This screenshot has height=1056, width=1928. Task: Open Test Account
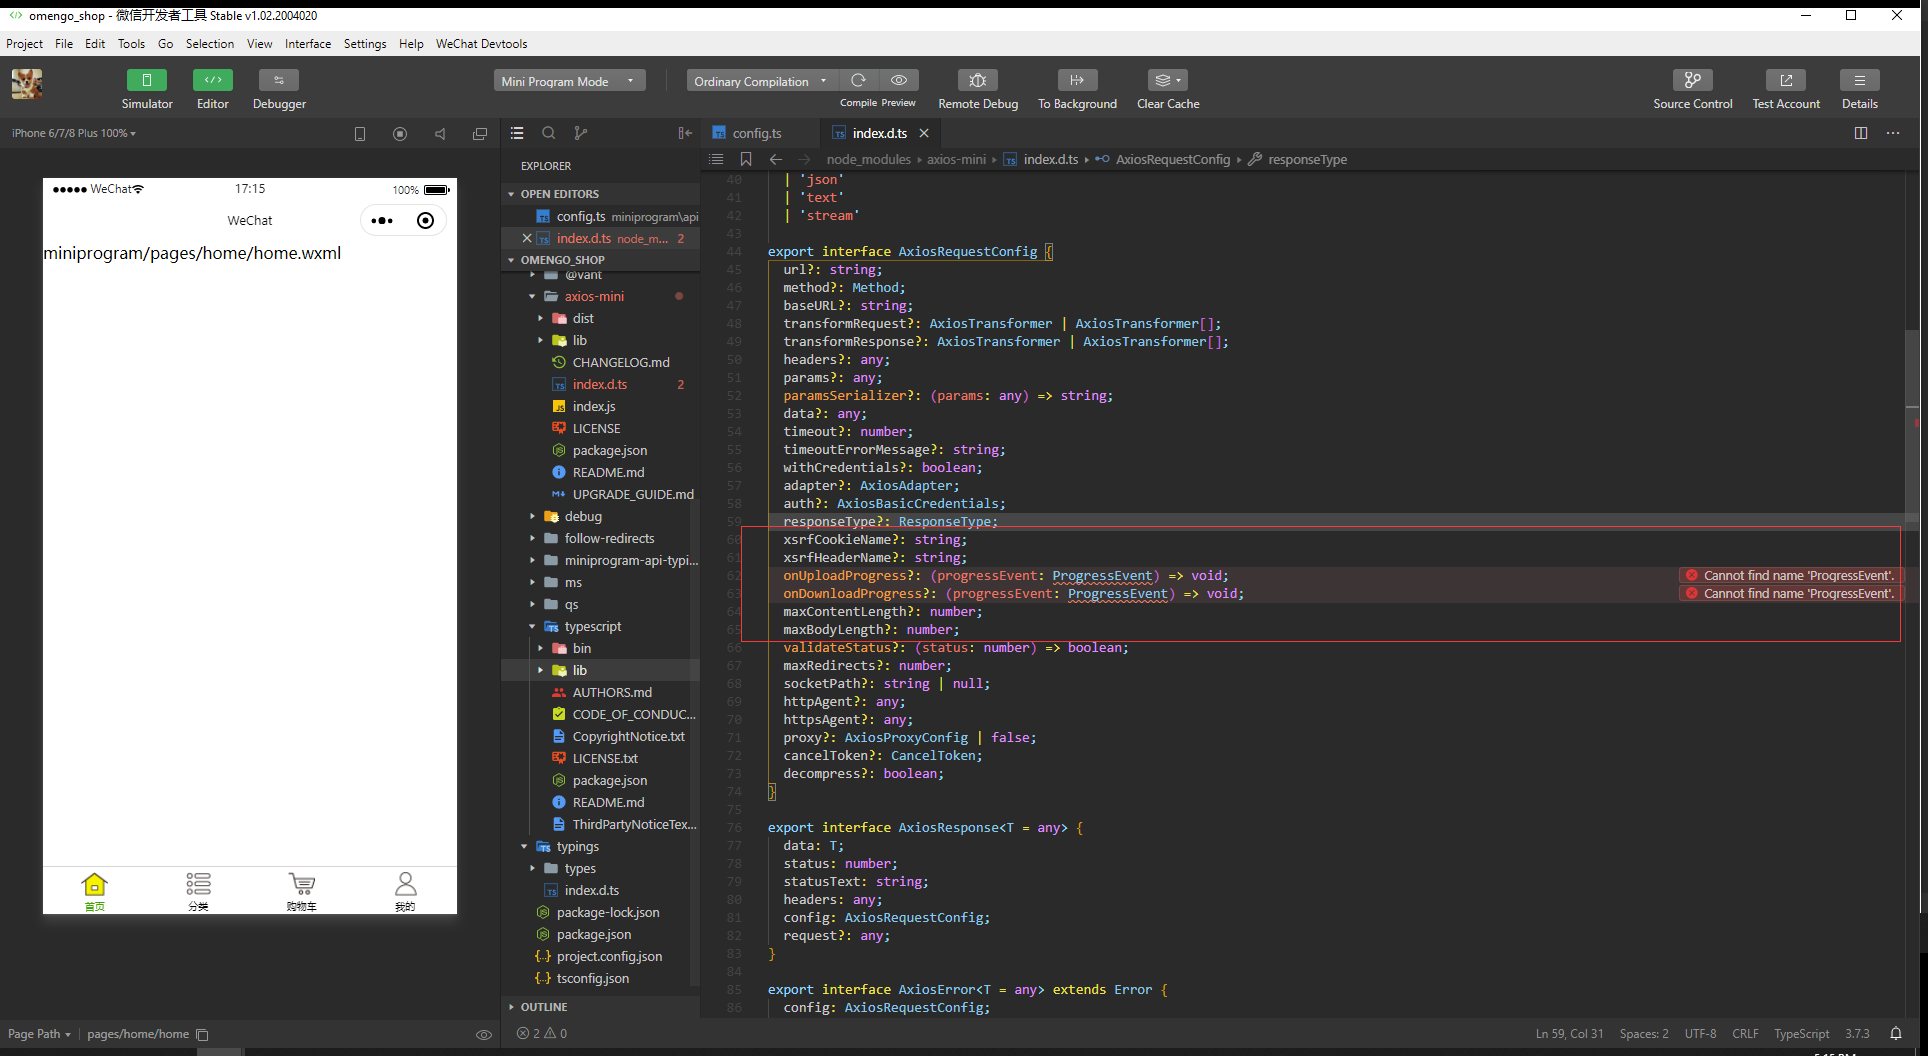(1786, 80)
